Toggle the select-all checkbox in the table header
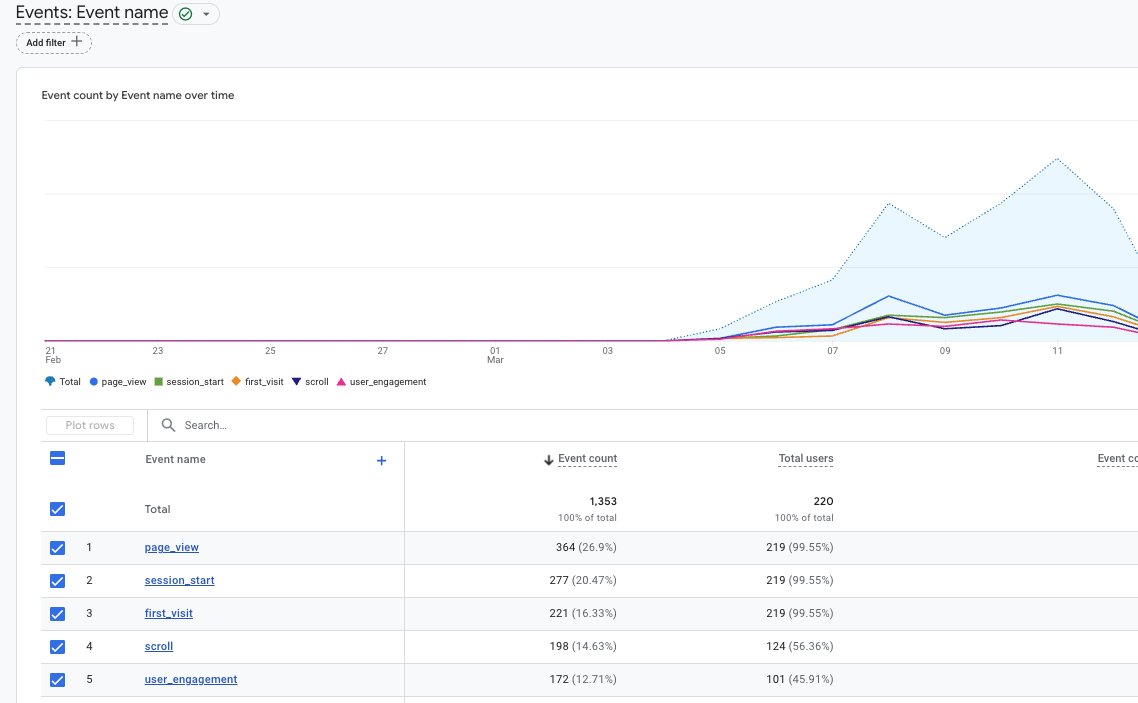1138x703 pixels. (x=57, y=459)
